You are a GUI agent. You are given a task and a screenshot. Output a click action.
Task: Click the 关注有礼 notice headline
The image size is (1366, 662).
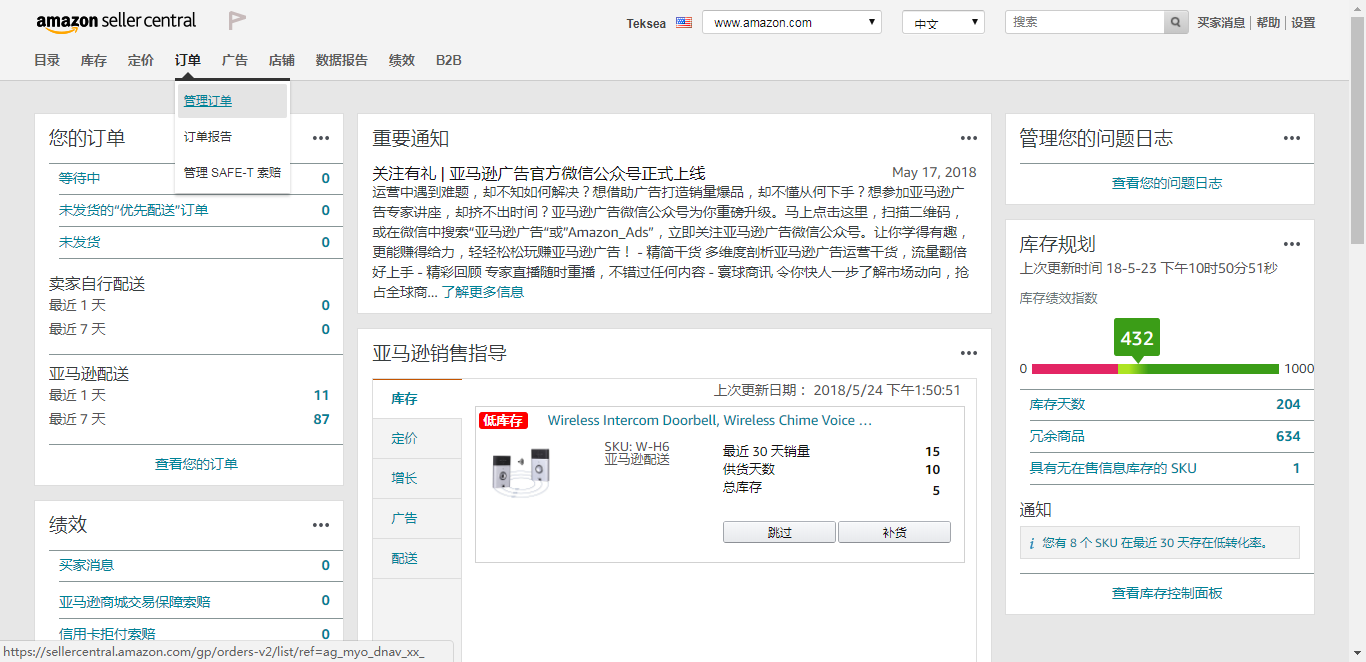(x=539, y=173)
